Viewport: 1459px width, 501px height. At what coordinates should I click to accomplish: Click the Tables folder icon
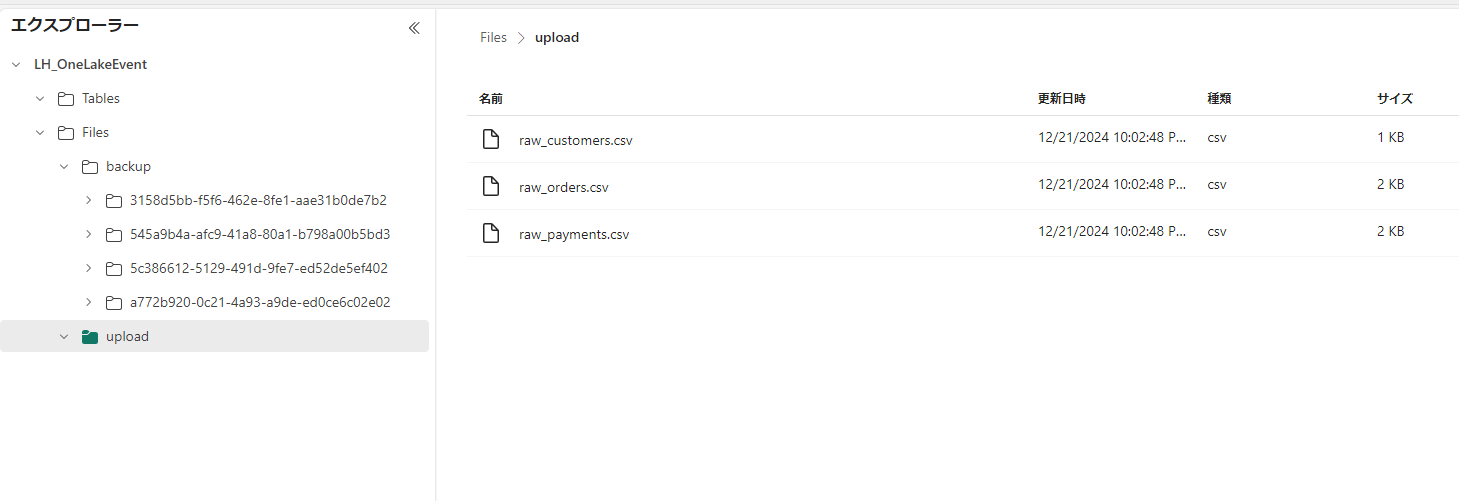66,99
